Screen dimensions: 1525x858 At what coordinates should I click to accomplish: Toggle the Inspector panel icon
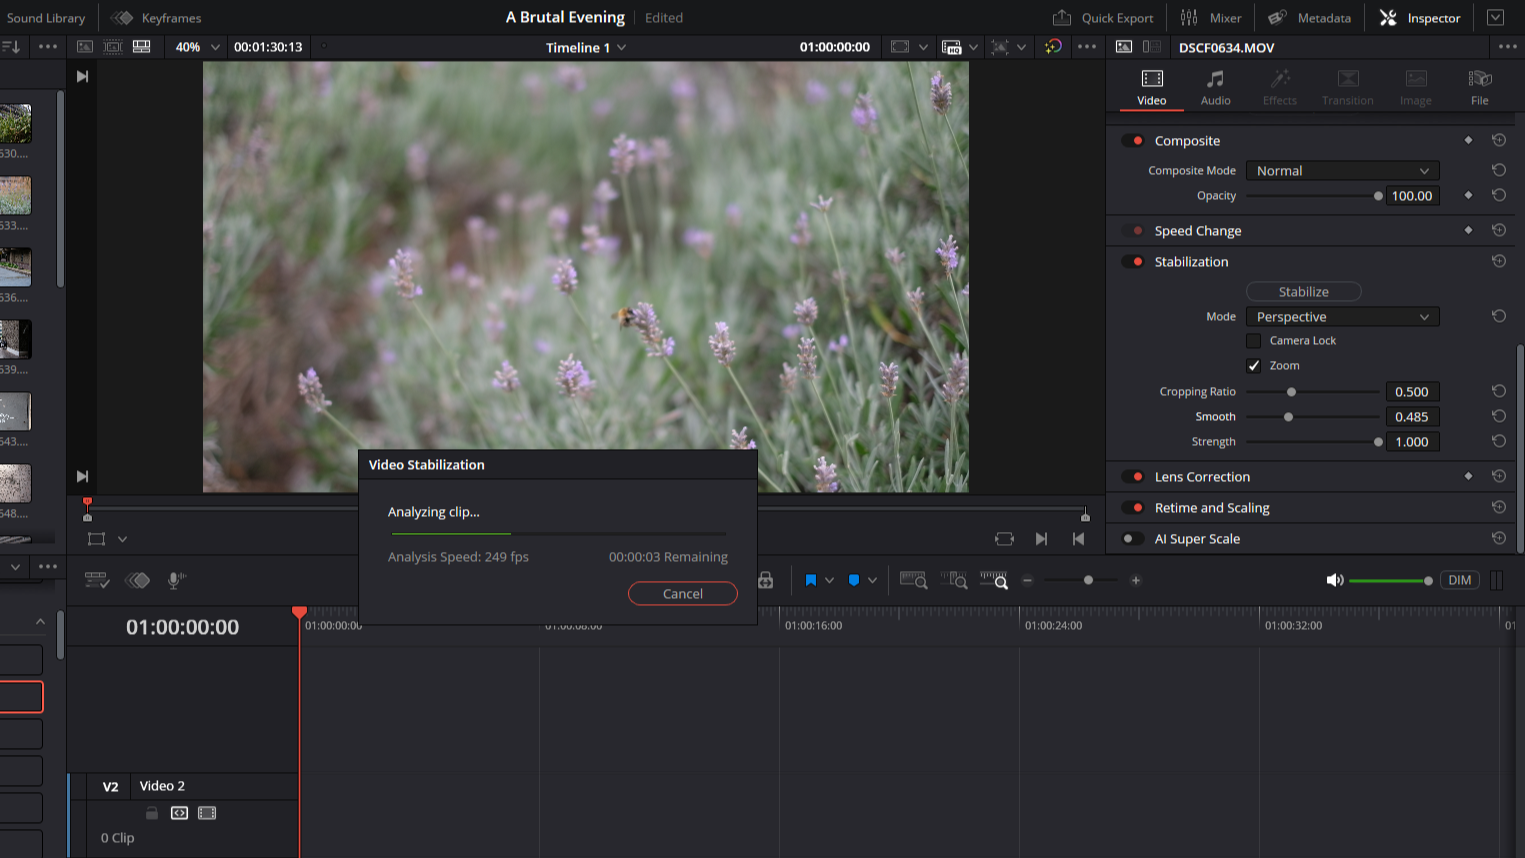pyautogui.click(x=1388, y=18)
